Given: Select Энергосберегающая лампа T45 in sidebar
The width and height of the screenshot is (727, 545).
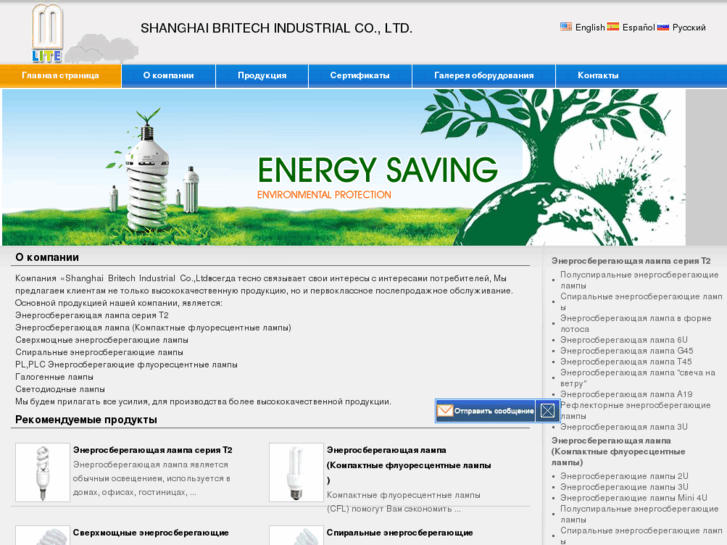Looking at the screenshot, I should pos(626,362).
